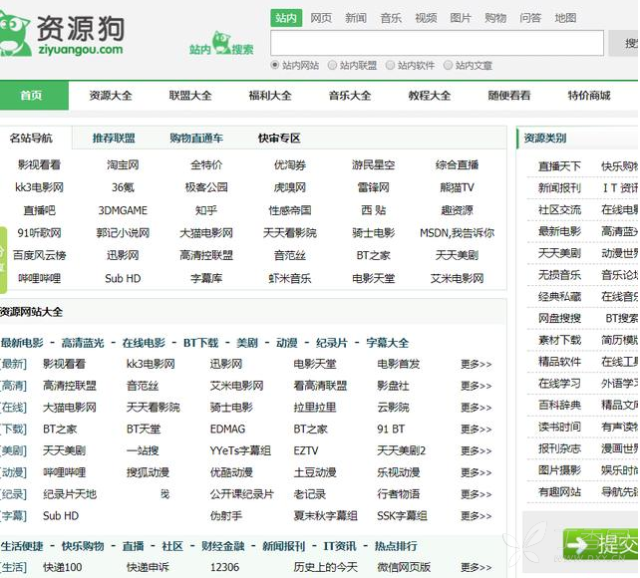
Task: Open the EZTV link
Action: click(306, 451)
